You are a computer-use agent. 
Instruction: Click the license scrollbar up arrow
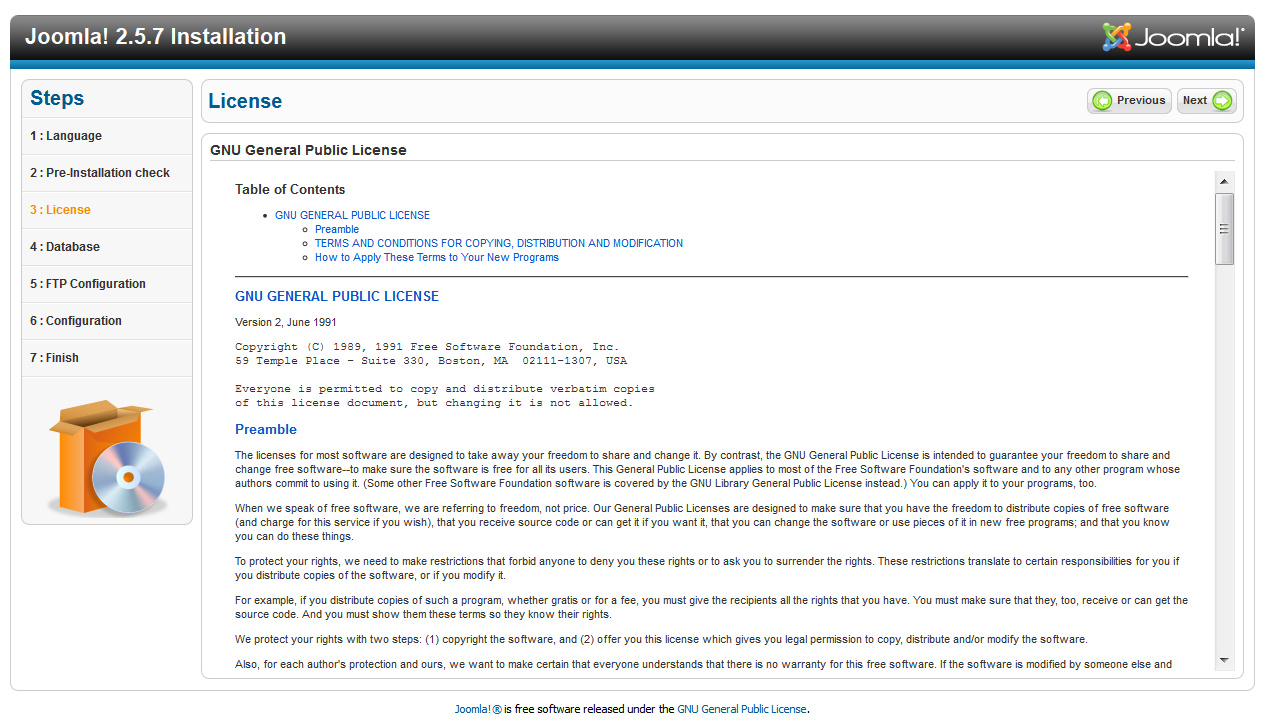(1224, 182)
